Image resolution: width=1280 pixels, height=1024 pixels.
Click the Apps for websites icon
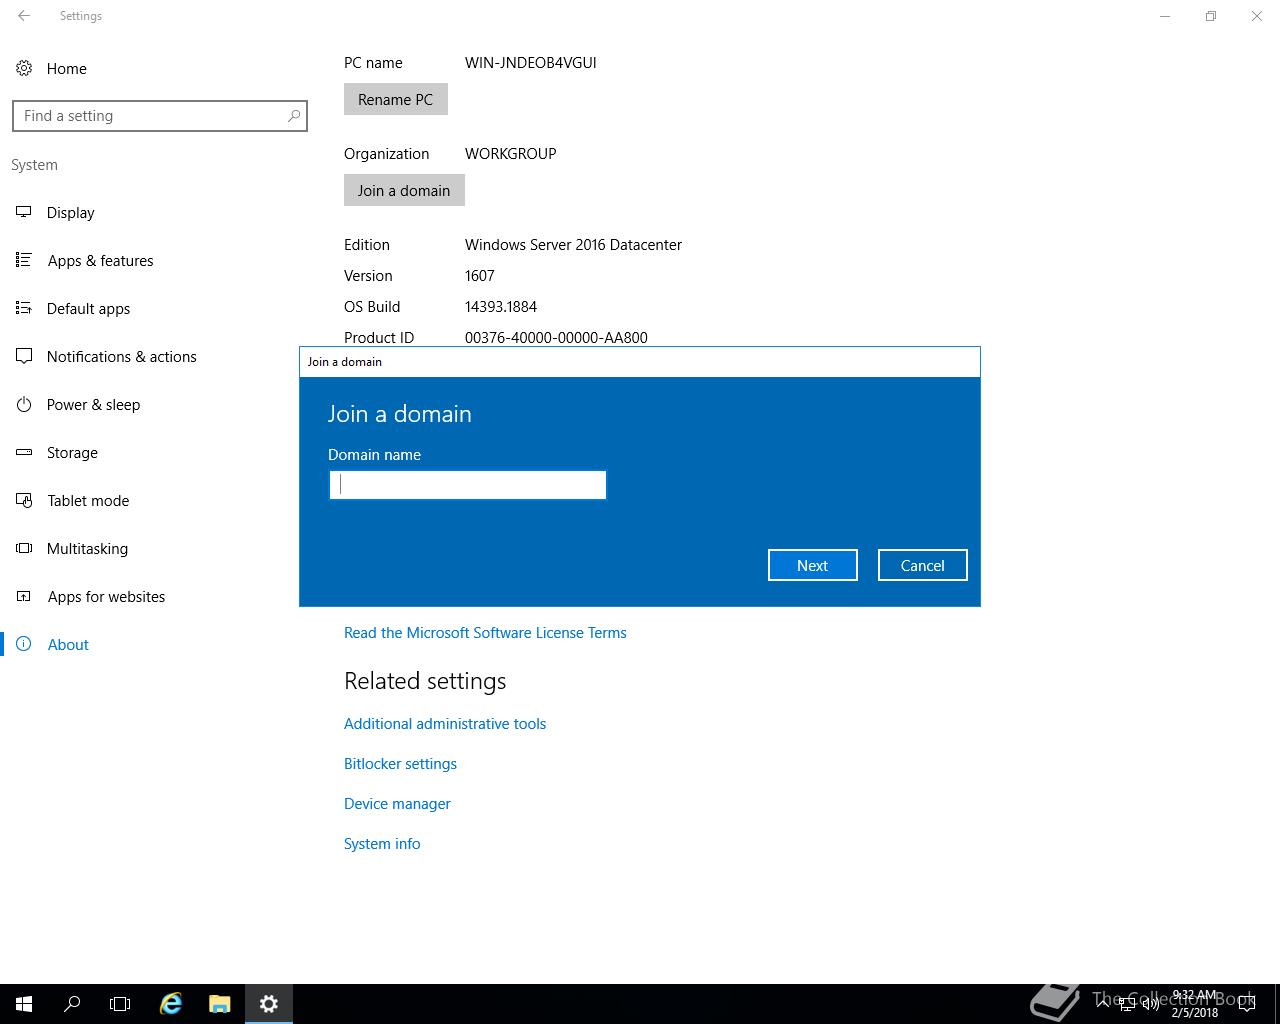point(24,596)
